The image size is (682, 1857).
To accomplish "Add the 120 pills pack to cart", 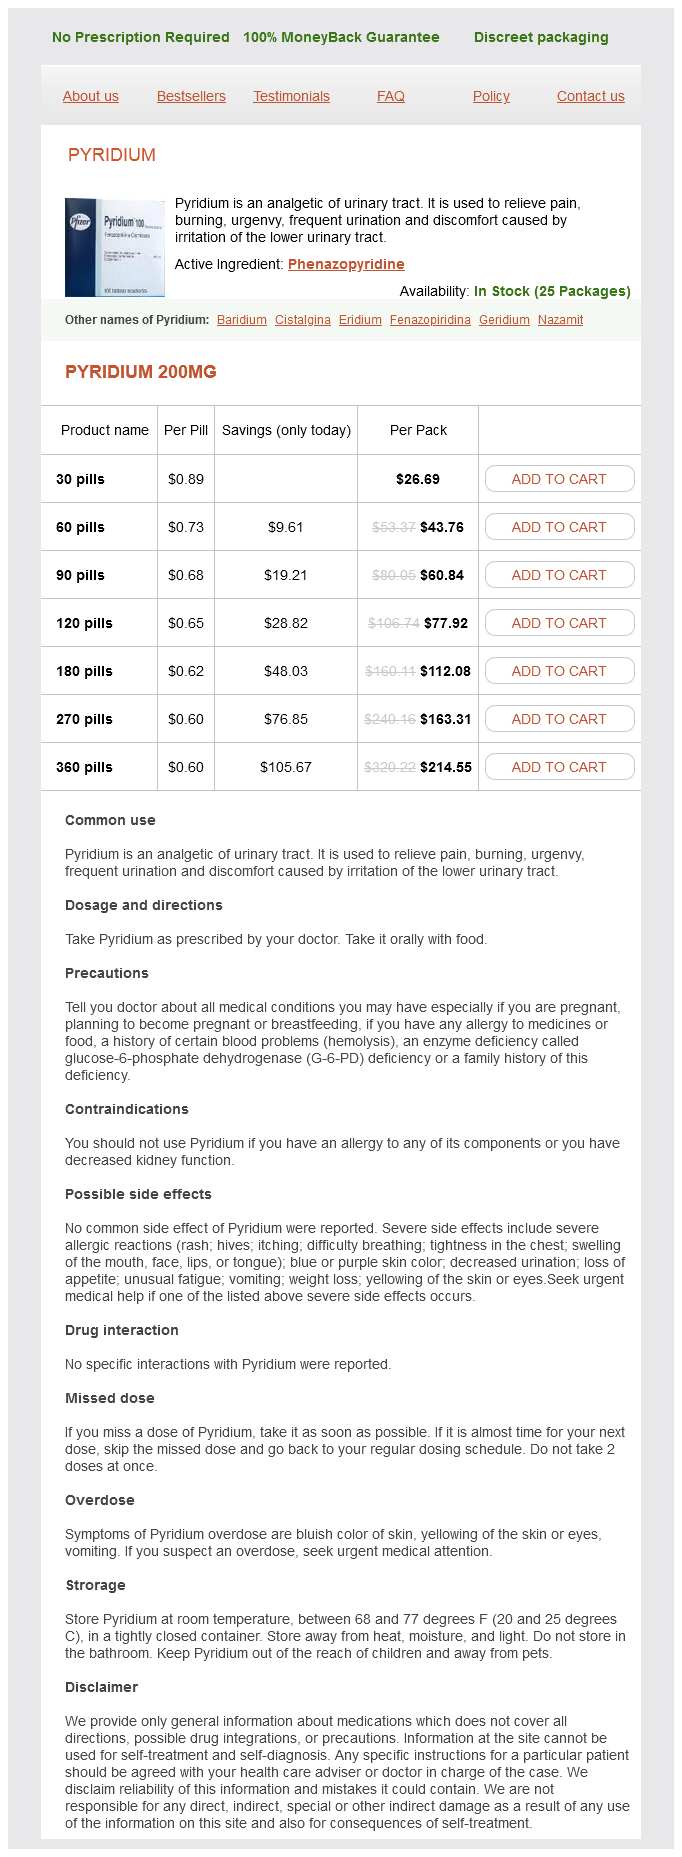I will 559,623.
